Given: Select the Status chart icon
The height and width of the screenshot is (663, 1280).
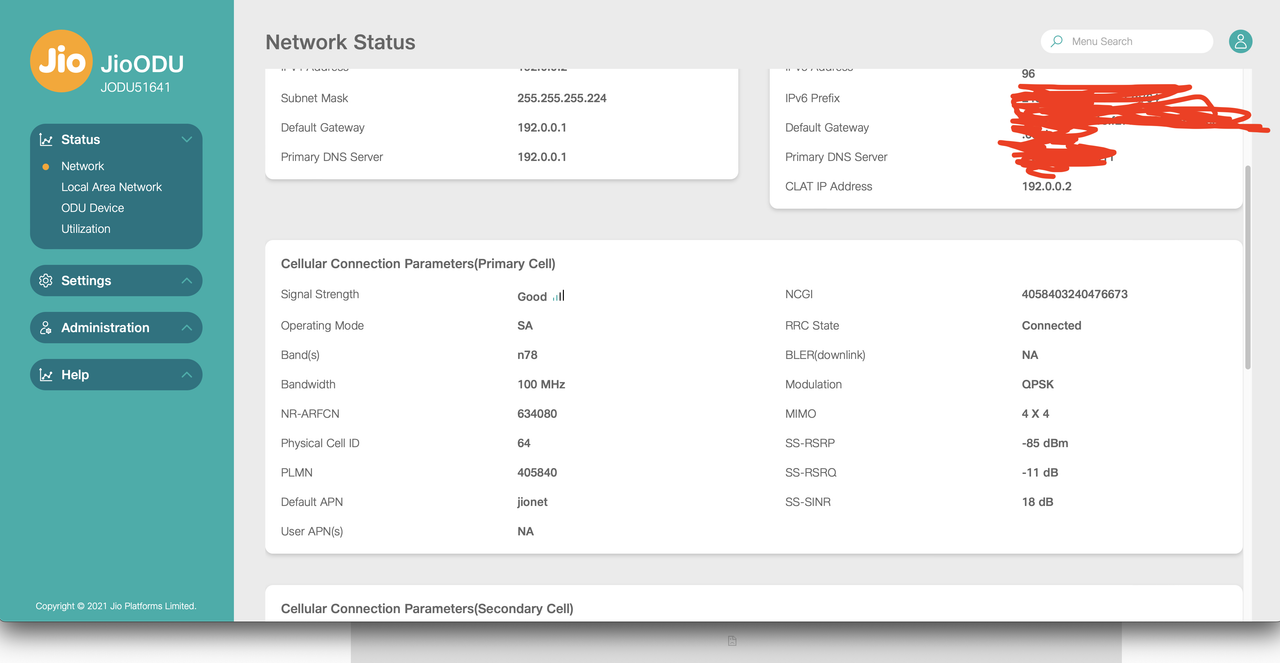Looking at the screenshot, I should click(x=45, y=139).
